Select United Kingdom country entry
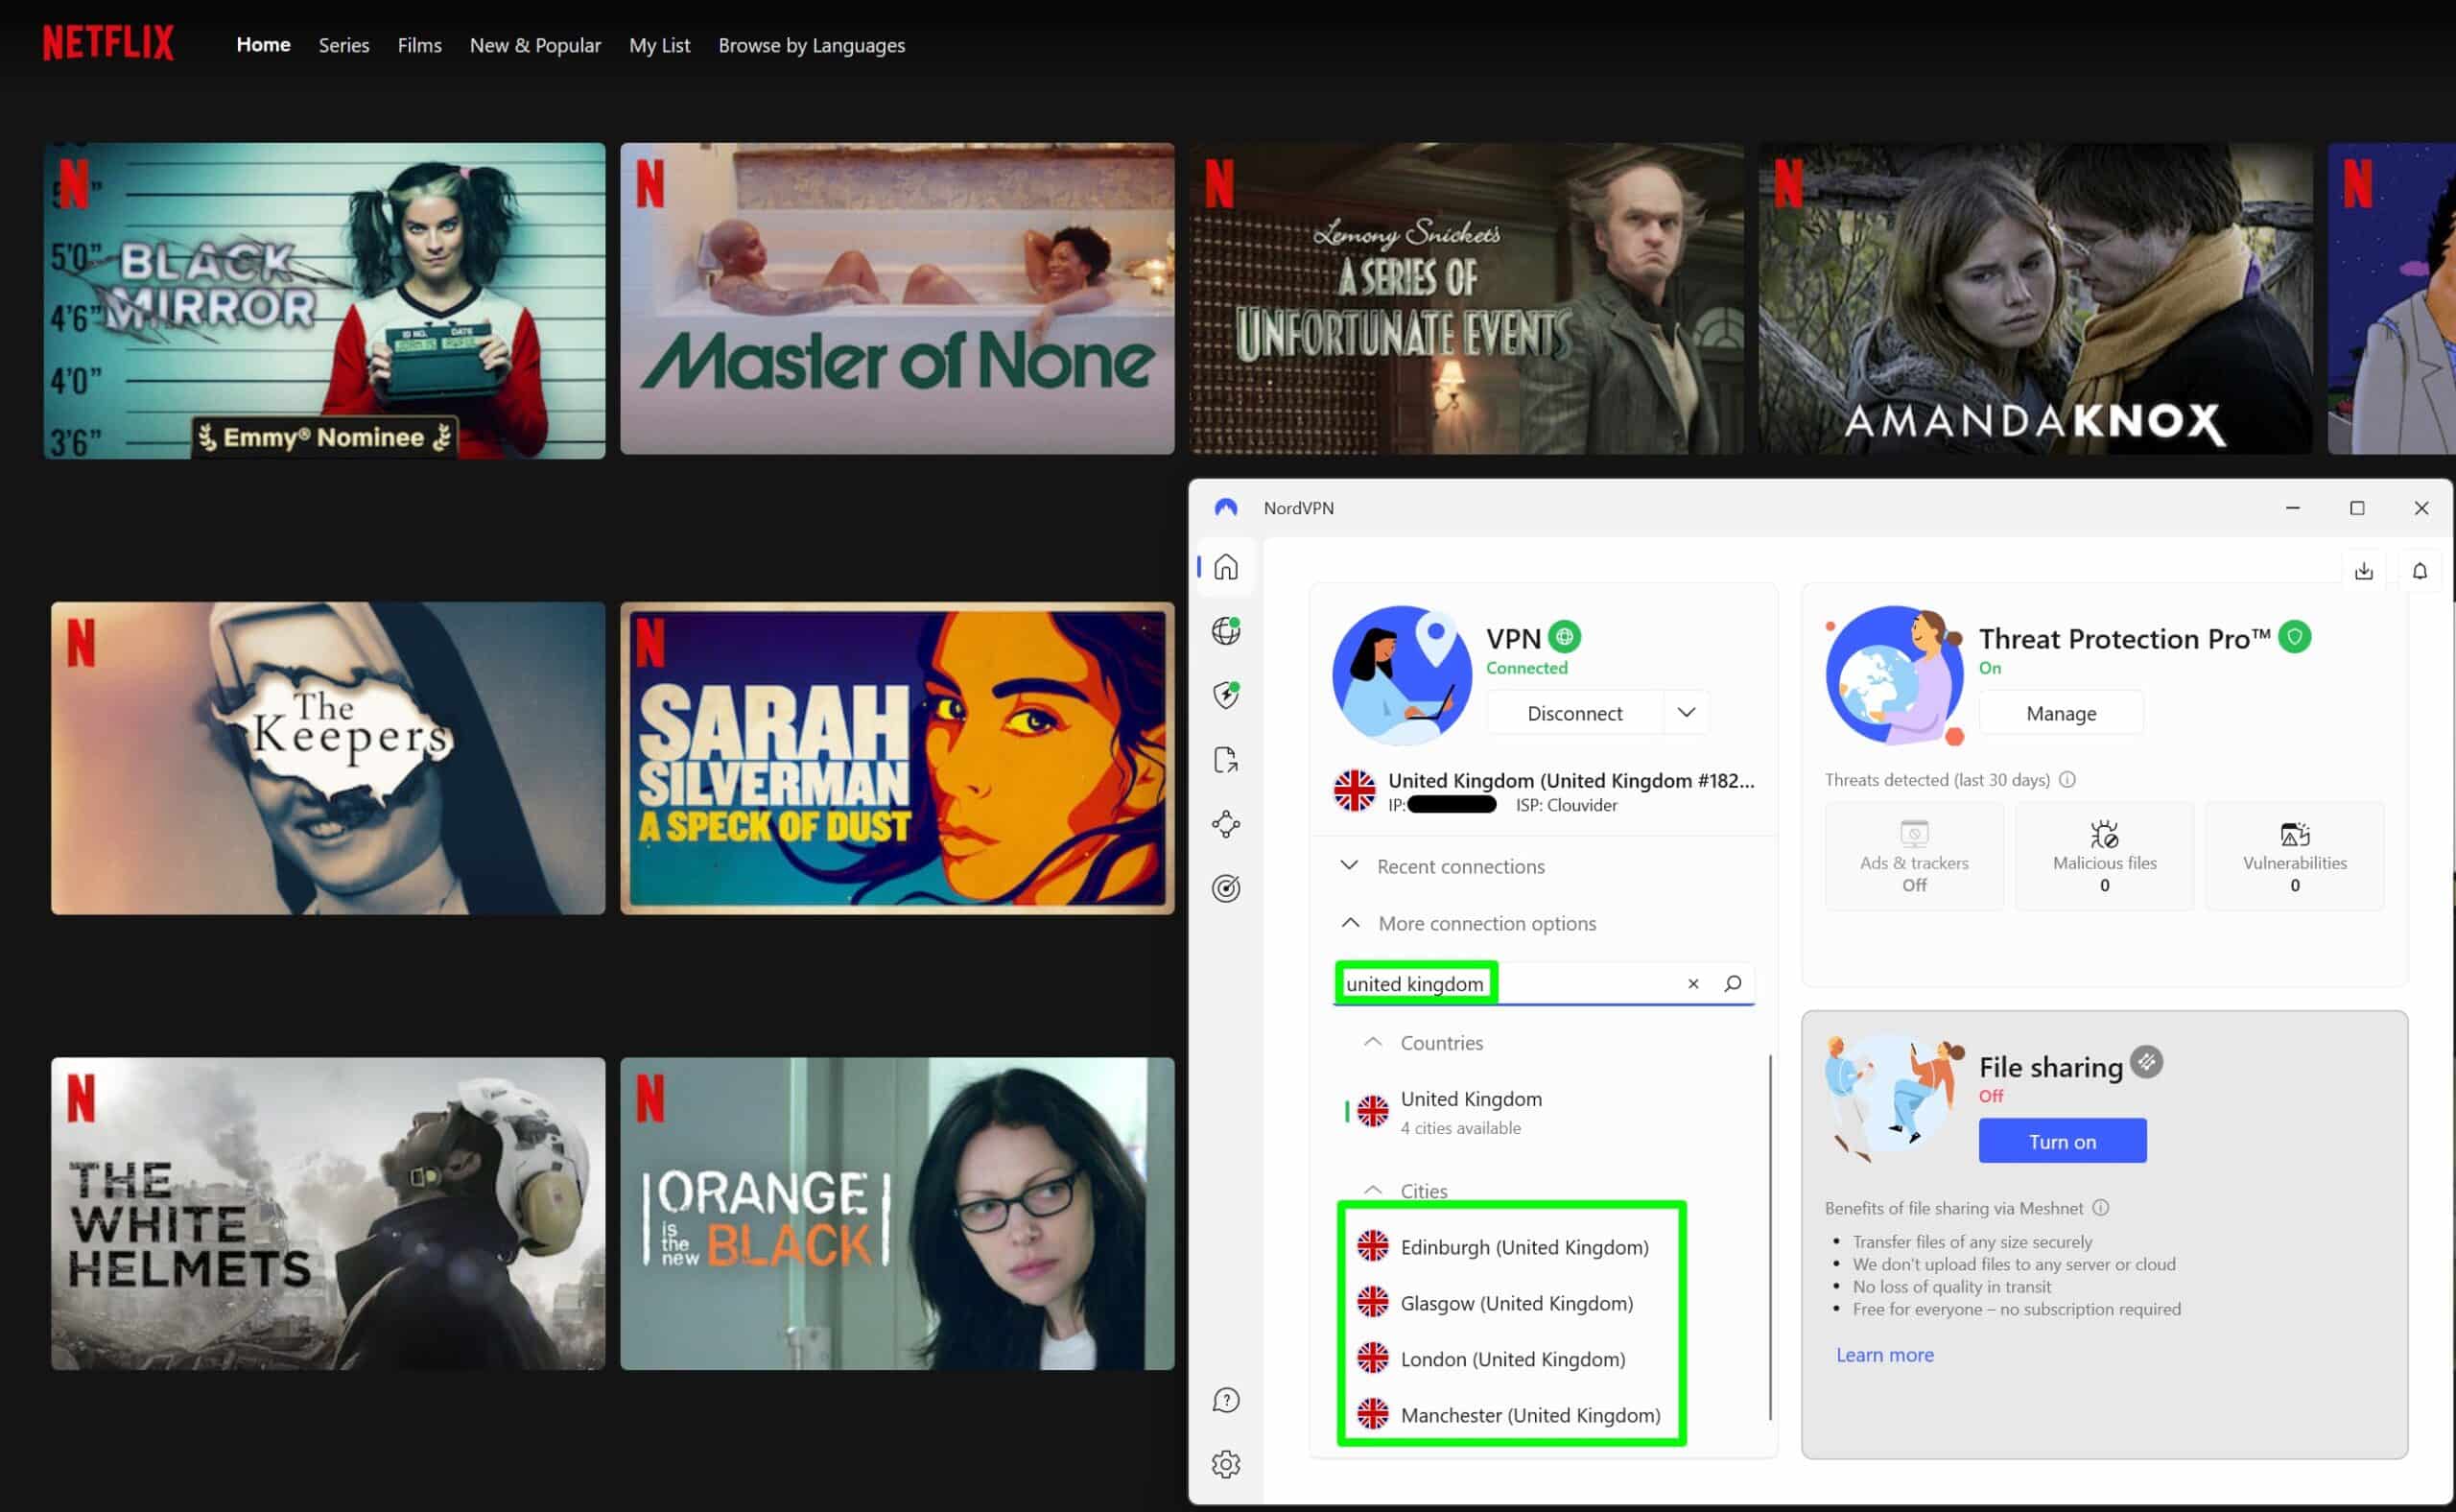2456x1512 pixels. (1550, 1112)
